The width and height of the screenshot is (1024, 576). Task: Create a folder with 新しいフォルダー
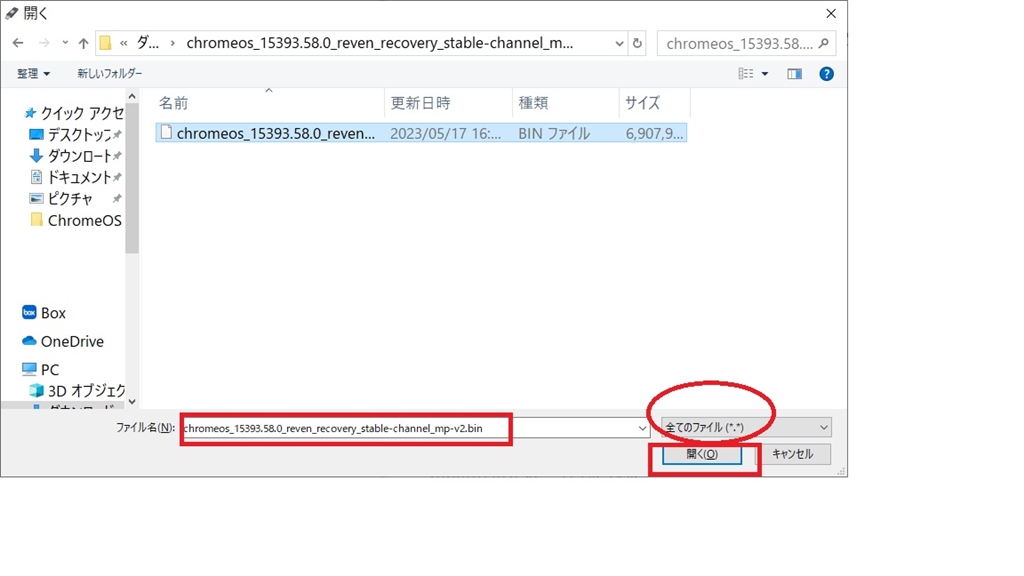(110, 74)
